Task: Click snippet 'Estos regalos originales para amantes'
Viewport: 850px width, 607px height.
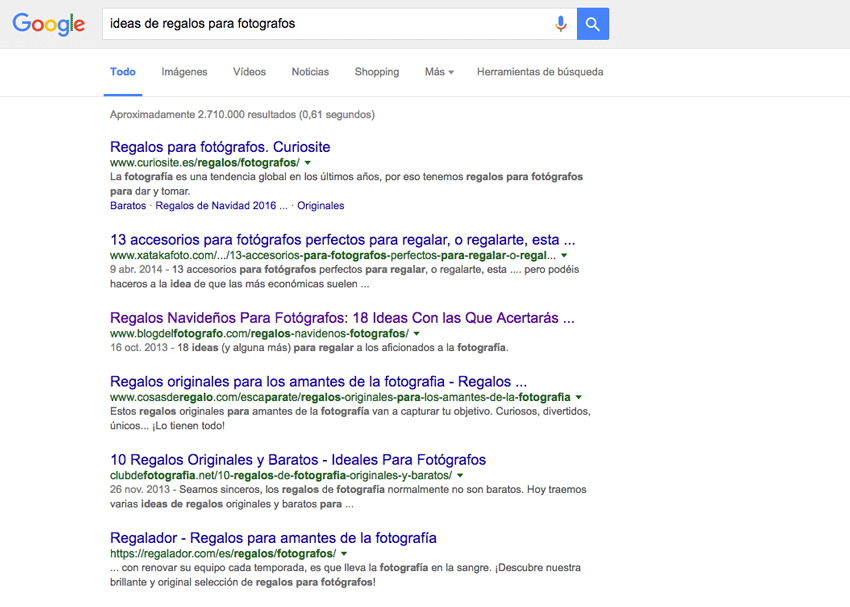Action: point(350,418)
